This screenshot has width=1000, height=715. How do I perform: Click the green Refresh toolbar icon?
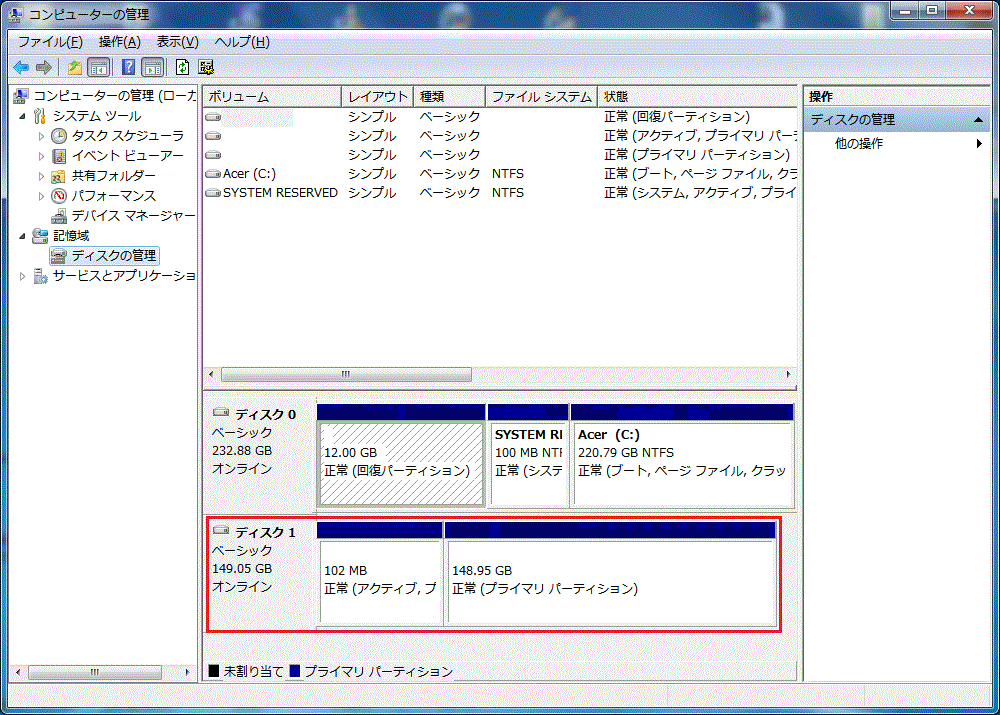click(182, 67)
